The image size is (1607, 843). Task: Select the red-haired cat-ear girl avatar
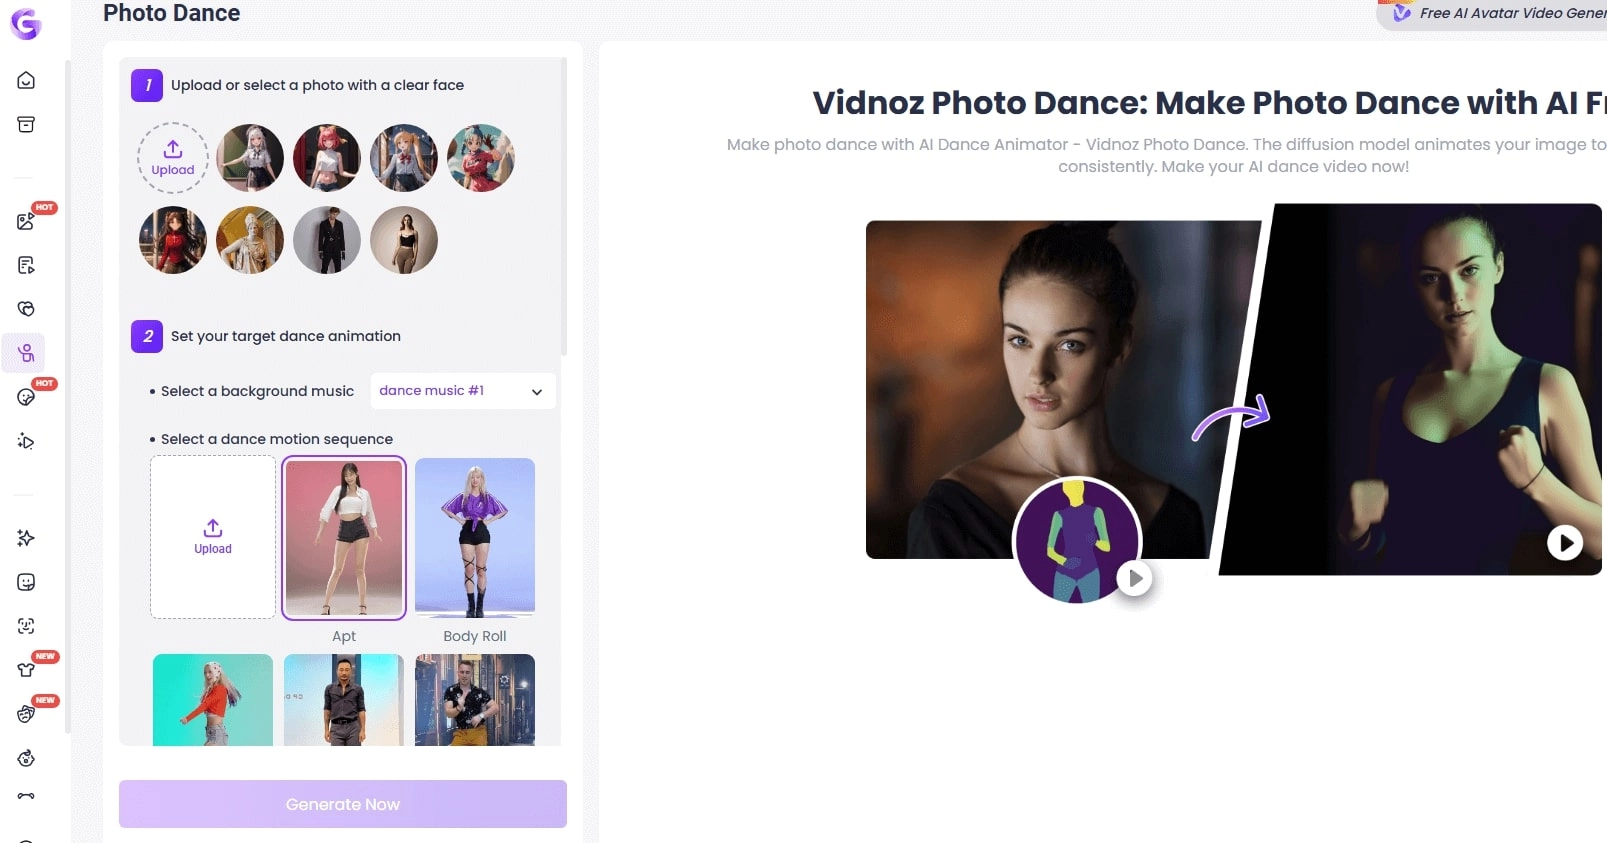pyautogui.click(x=327, y=158)
